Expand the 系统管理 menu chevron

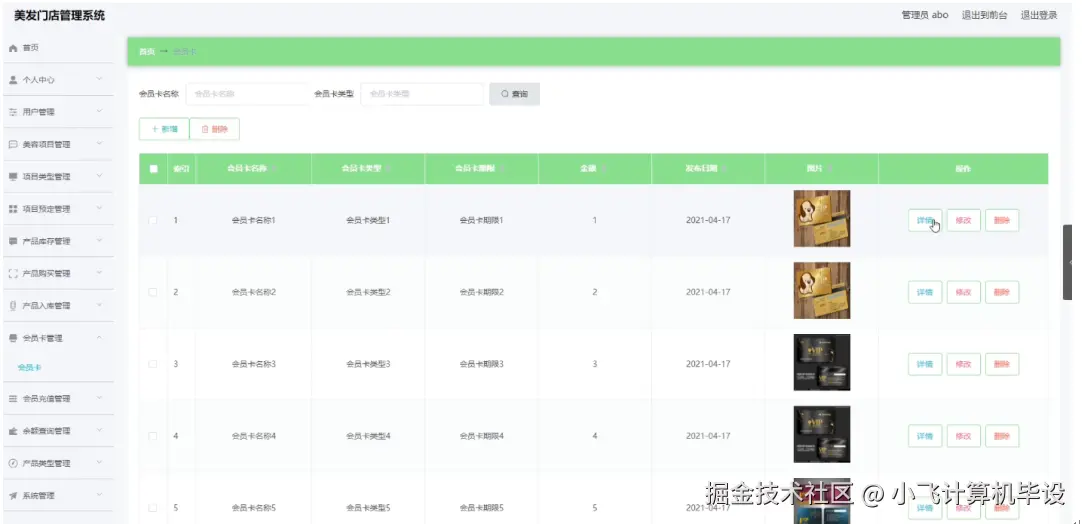click(x=99, y=495)
